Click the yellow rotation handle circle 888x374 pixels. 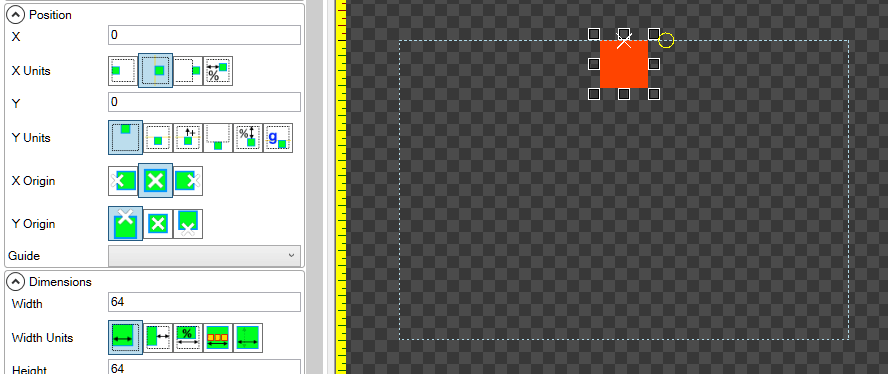click(667, 41)
